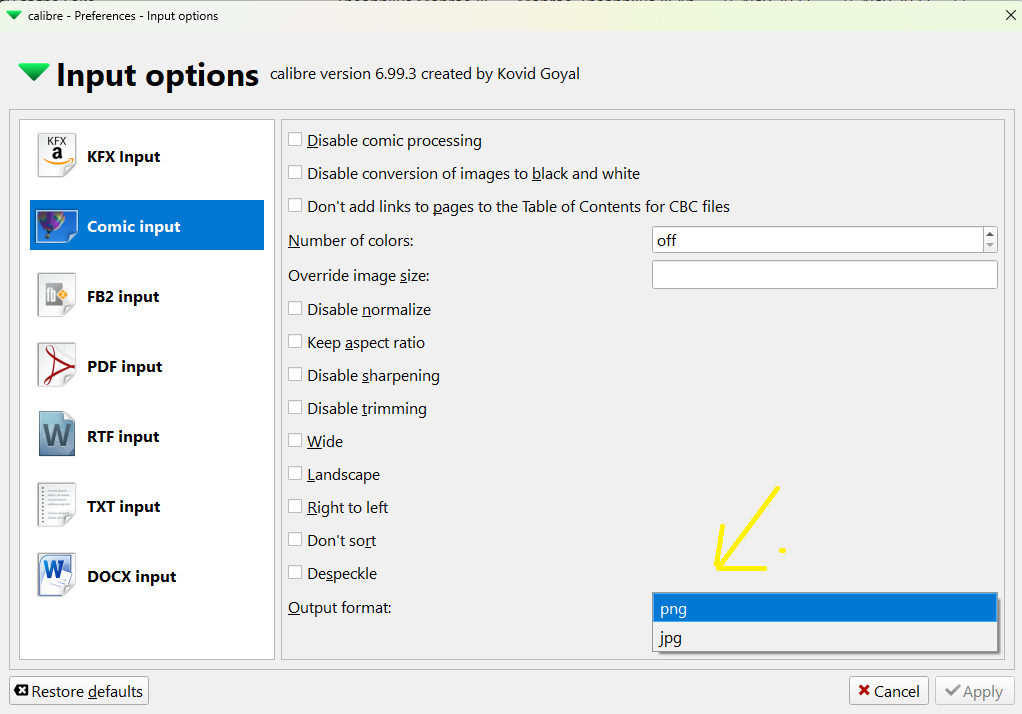This screenshot has width=1022, height=714.
Task: Click the calibre logo in title bar
Action: coord(14,15)
